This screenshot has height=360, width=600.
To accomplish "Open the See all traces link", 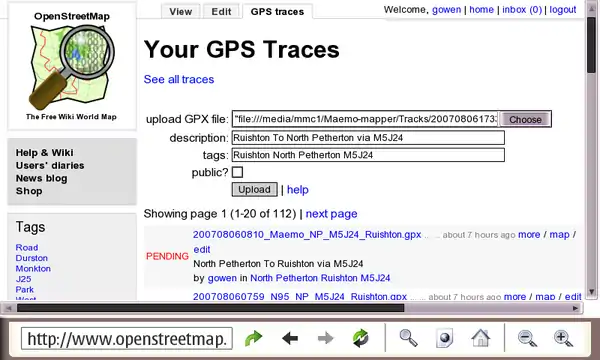I will pyautogui.click(x=179, y=79).
